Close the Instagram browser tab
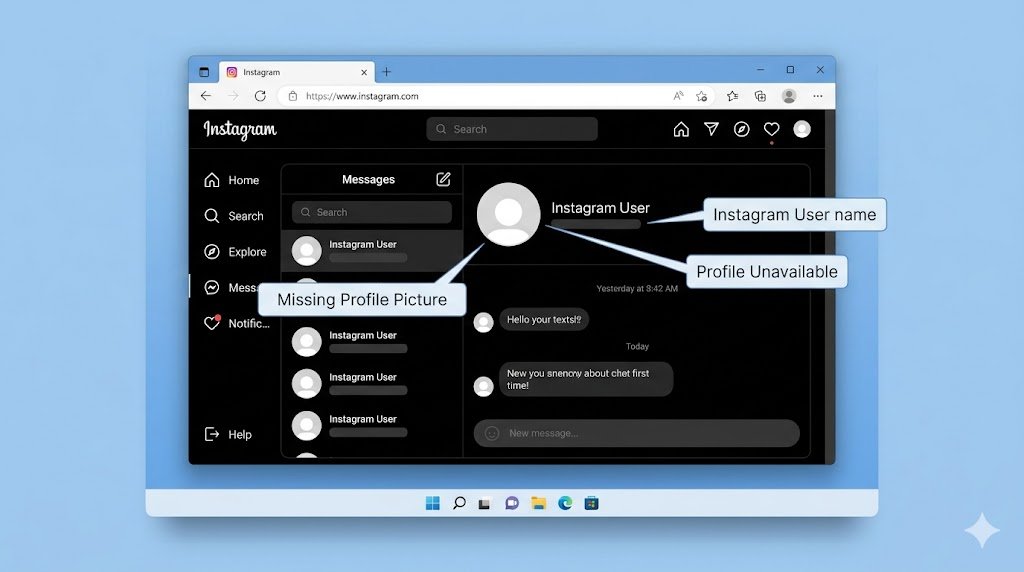Viewport: 1024px width, 572px height. point(364,72)
